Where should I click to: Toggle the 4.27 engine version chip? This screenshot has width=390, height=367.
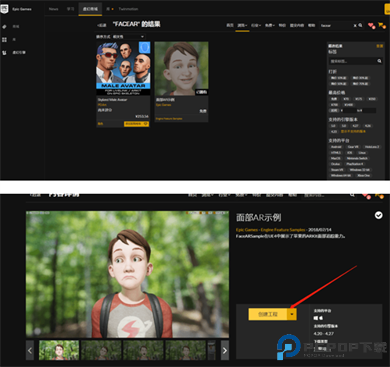(x=355, y=126)
